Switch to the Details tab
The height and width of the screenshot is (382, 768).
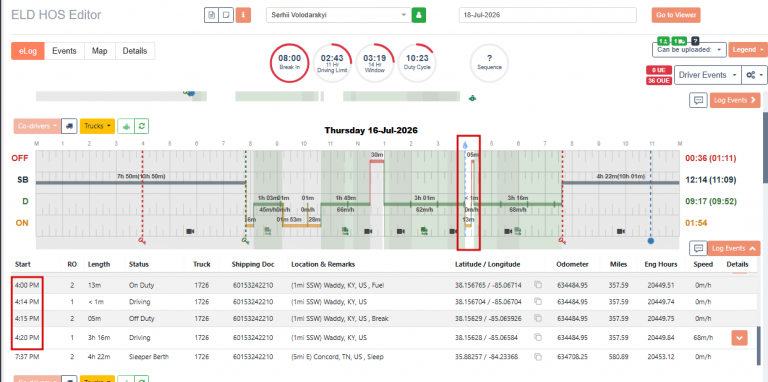click(135, 51)
